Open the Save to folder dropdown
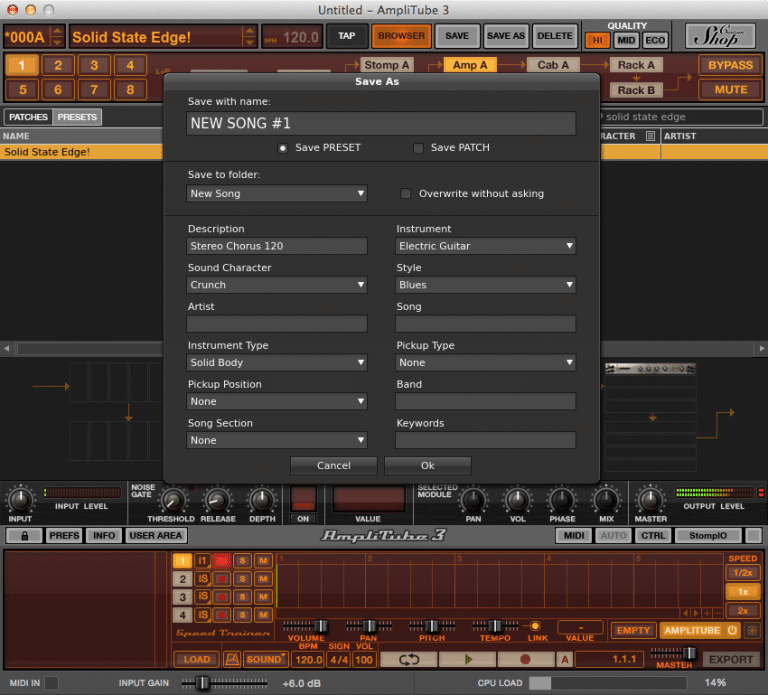This screenshot has height=695, width=768. [x=277, y=193]
